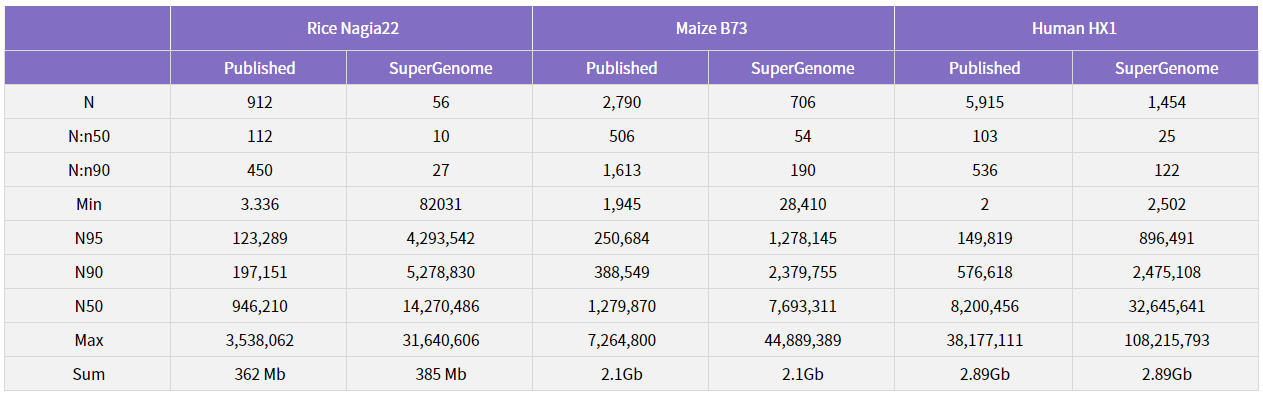The height and width of the screenshot is (394, 1263).
Task: Select the N95 row label
Action: click(x=88, y=238)
